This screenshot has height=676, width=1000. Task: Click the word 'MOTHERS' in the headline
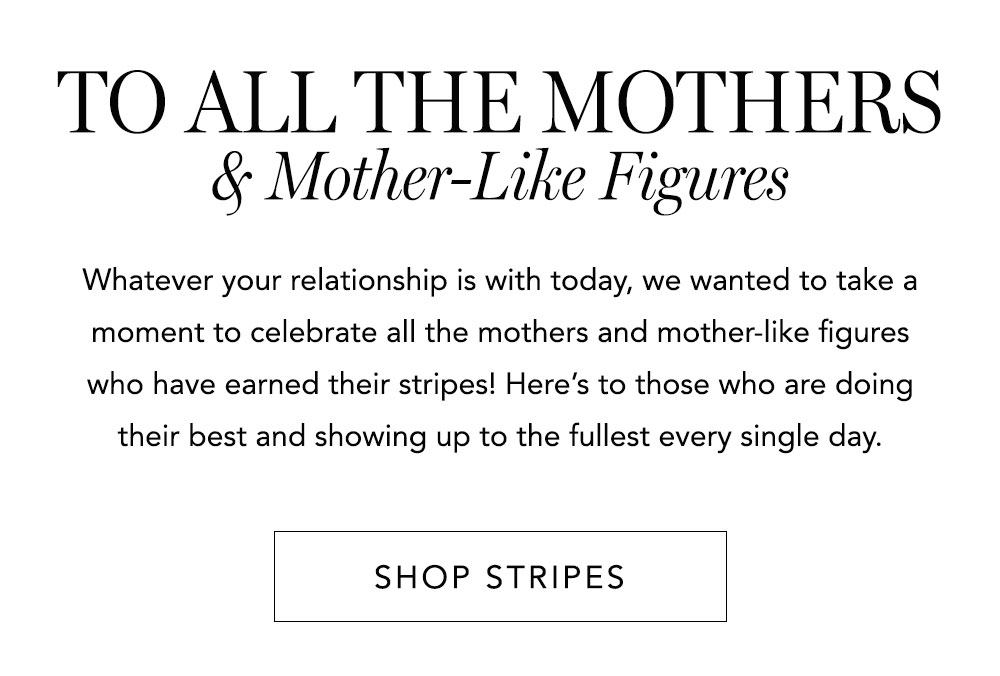point(743,101)
